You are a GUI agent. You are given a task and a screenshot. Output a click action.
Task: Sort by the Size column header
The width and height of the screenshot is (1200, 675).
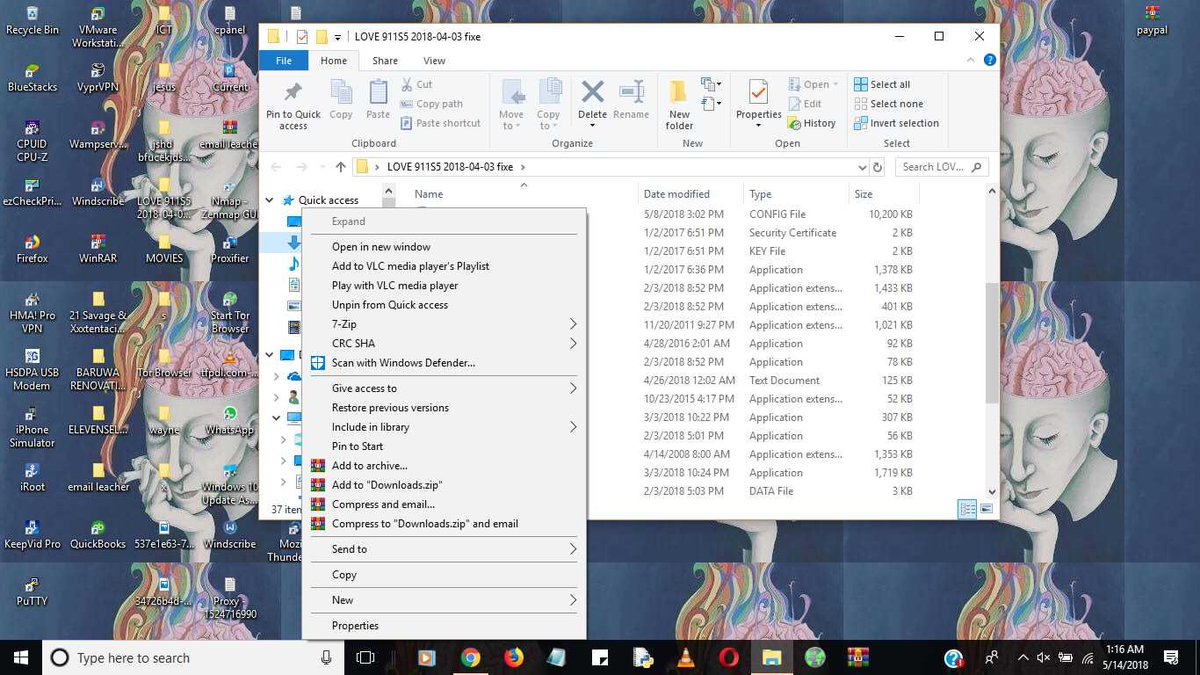(863, 194)
